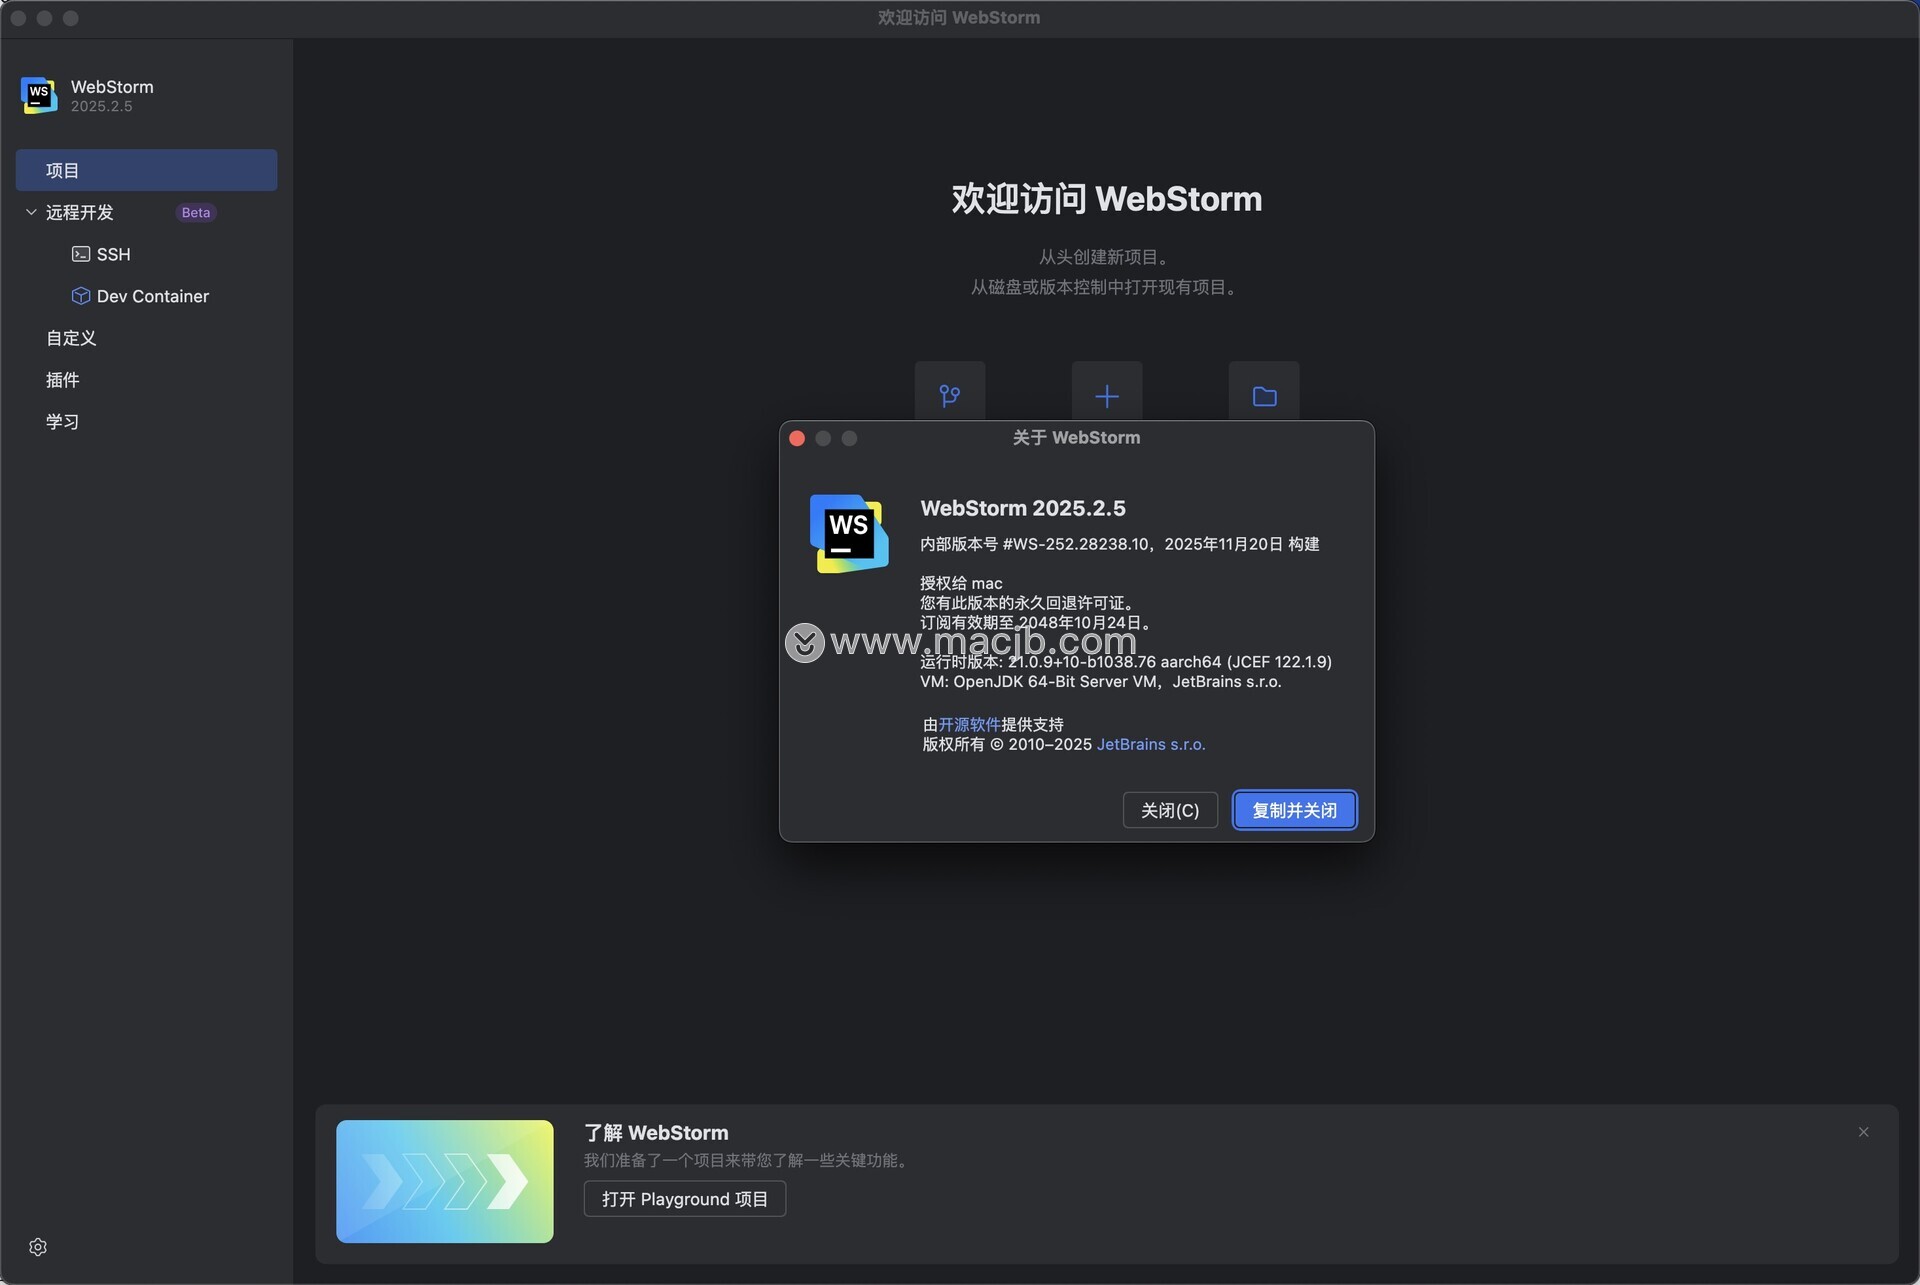Select the 项目 sidebar tab
Image resolution: width=1920 pixels, height=1285 pixels.
146,170
